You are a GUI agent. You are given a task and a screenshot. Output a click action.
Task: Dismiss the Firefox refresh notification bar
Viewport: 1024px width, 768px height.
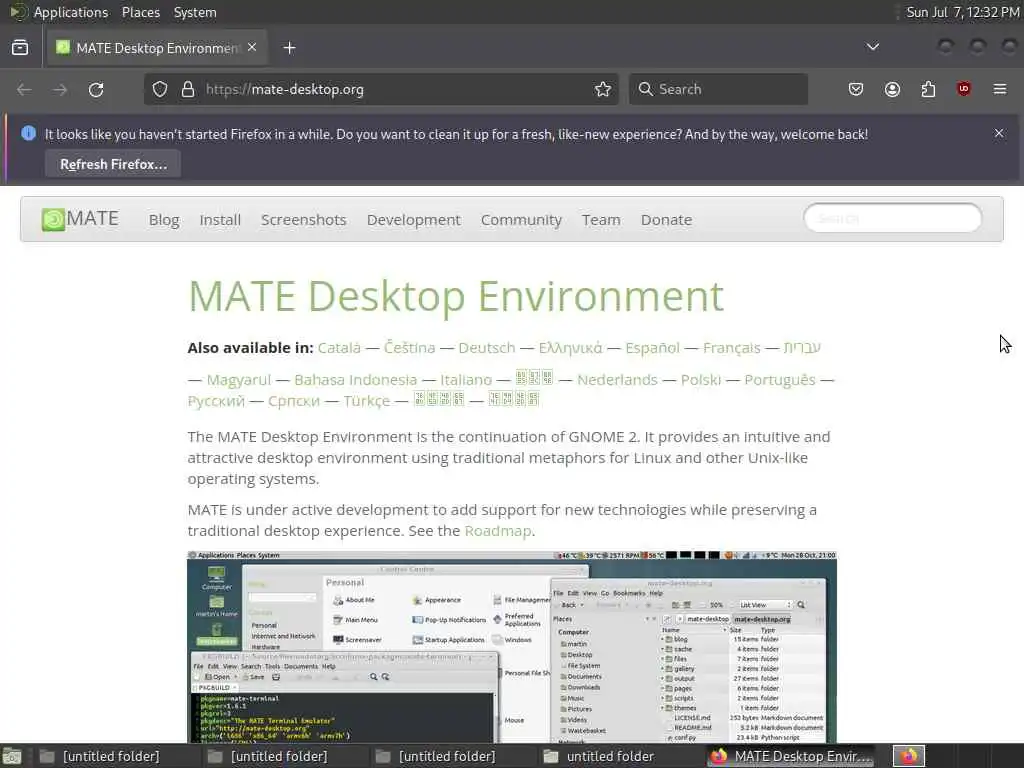999,133
